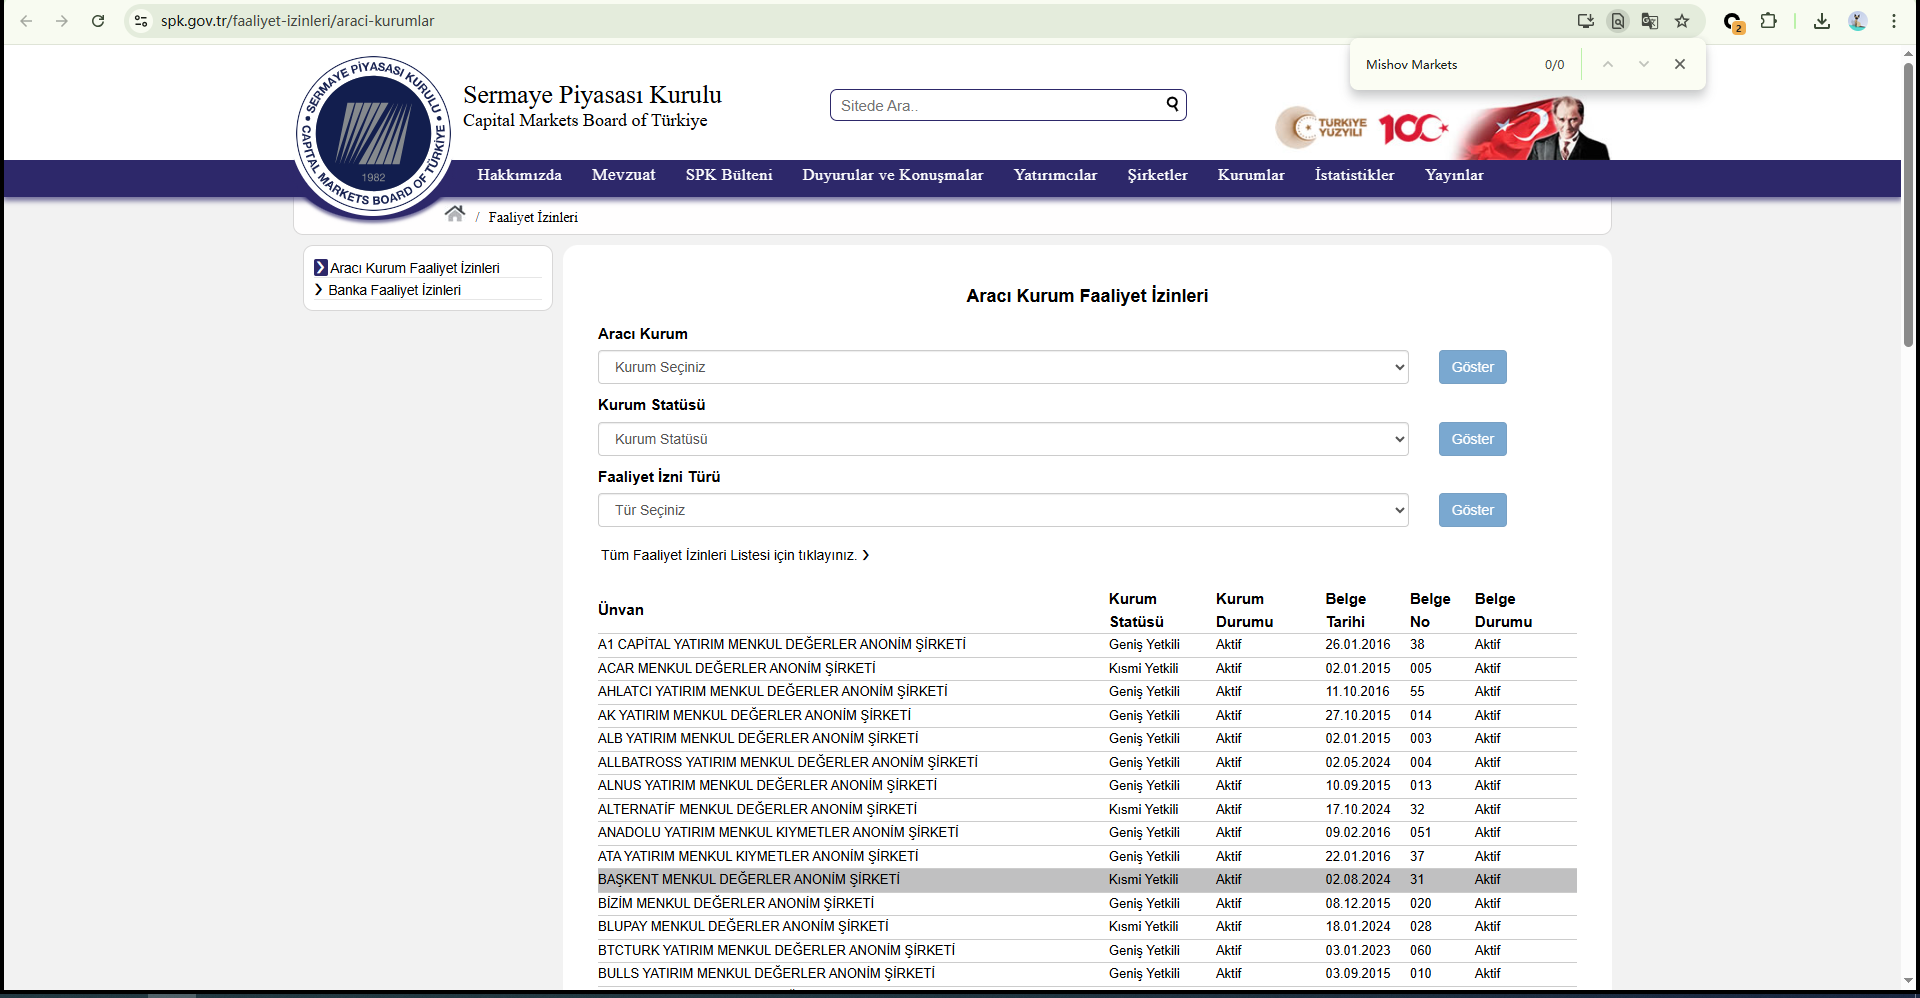Go to previous find result arrow
Viewport: 1920px width, 998px height.
(x=1608, y=64)
